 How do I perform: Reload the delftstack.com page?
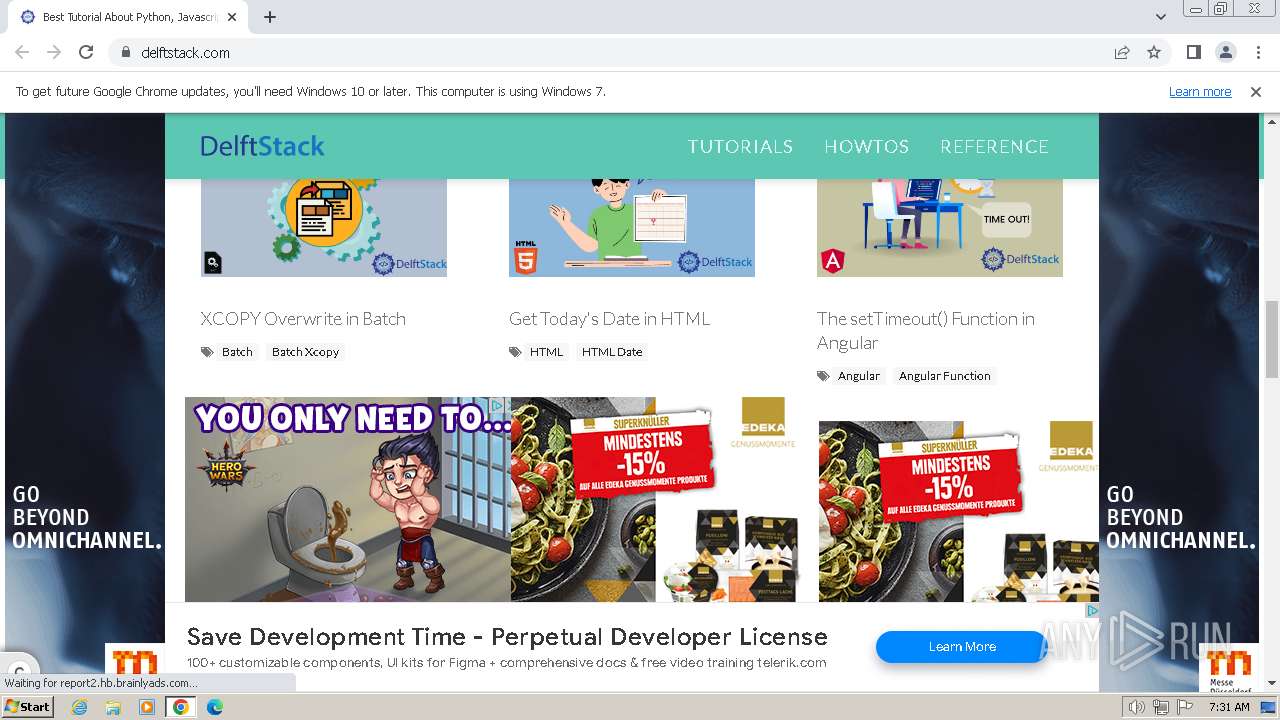click(x=86, y=52)
